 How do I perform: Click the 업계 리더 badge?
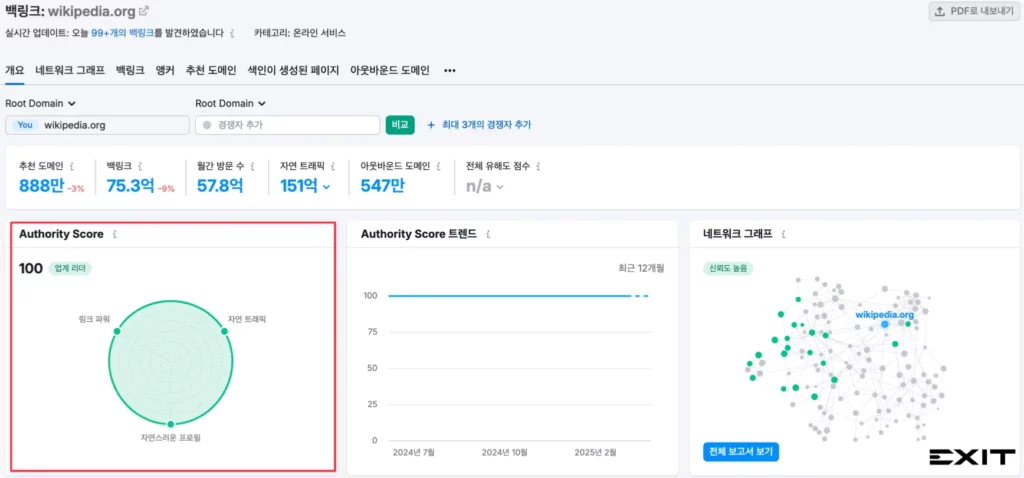tap(70, 268)
